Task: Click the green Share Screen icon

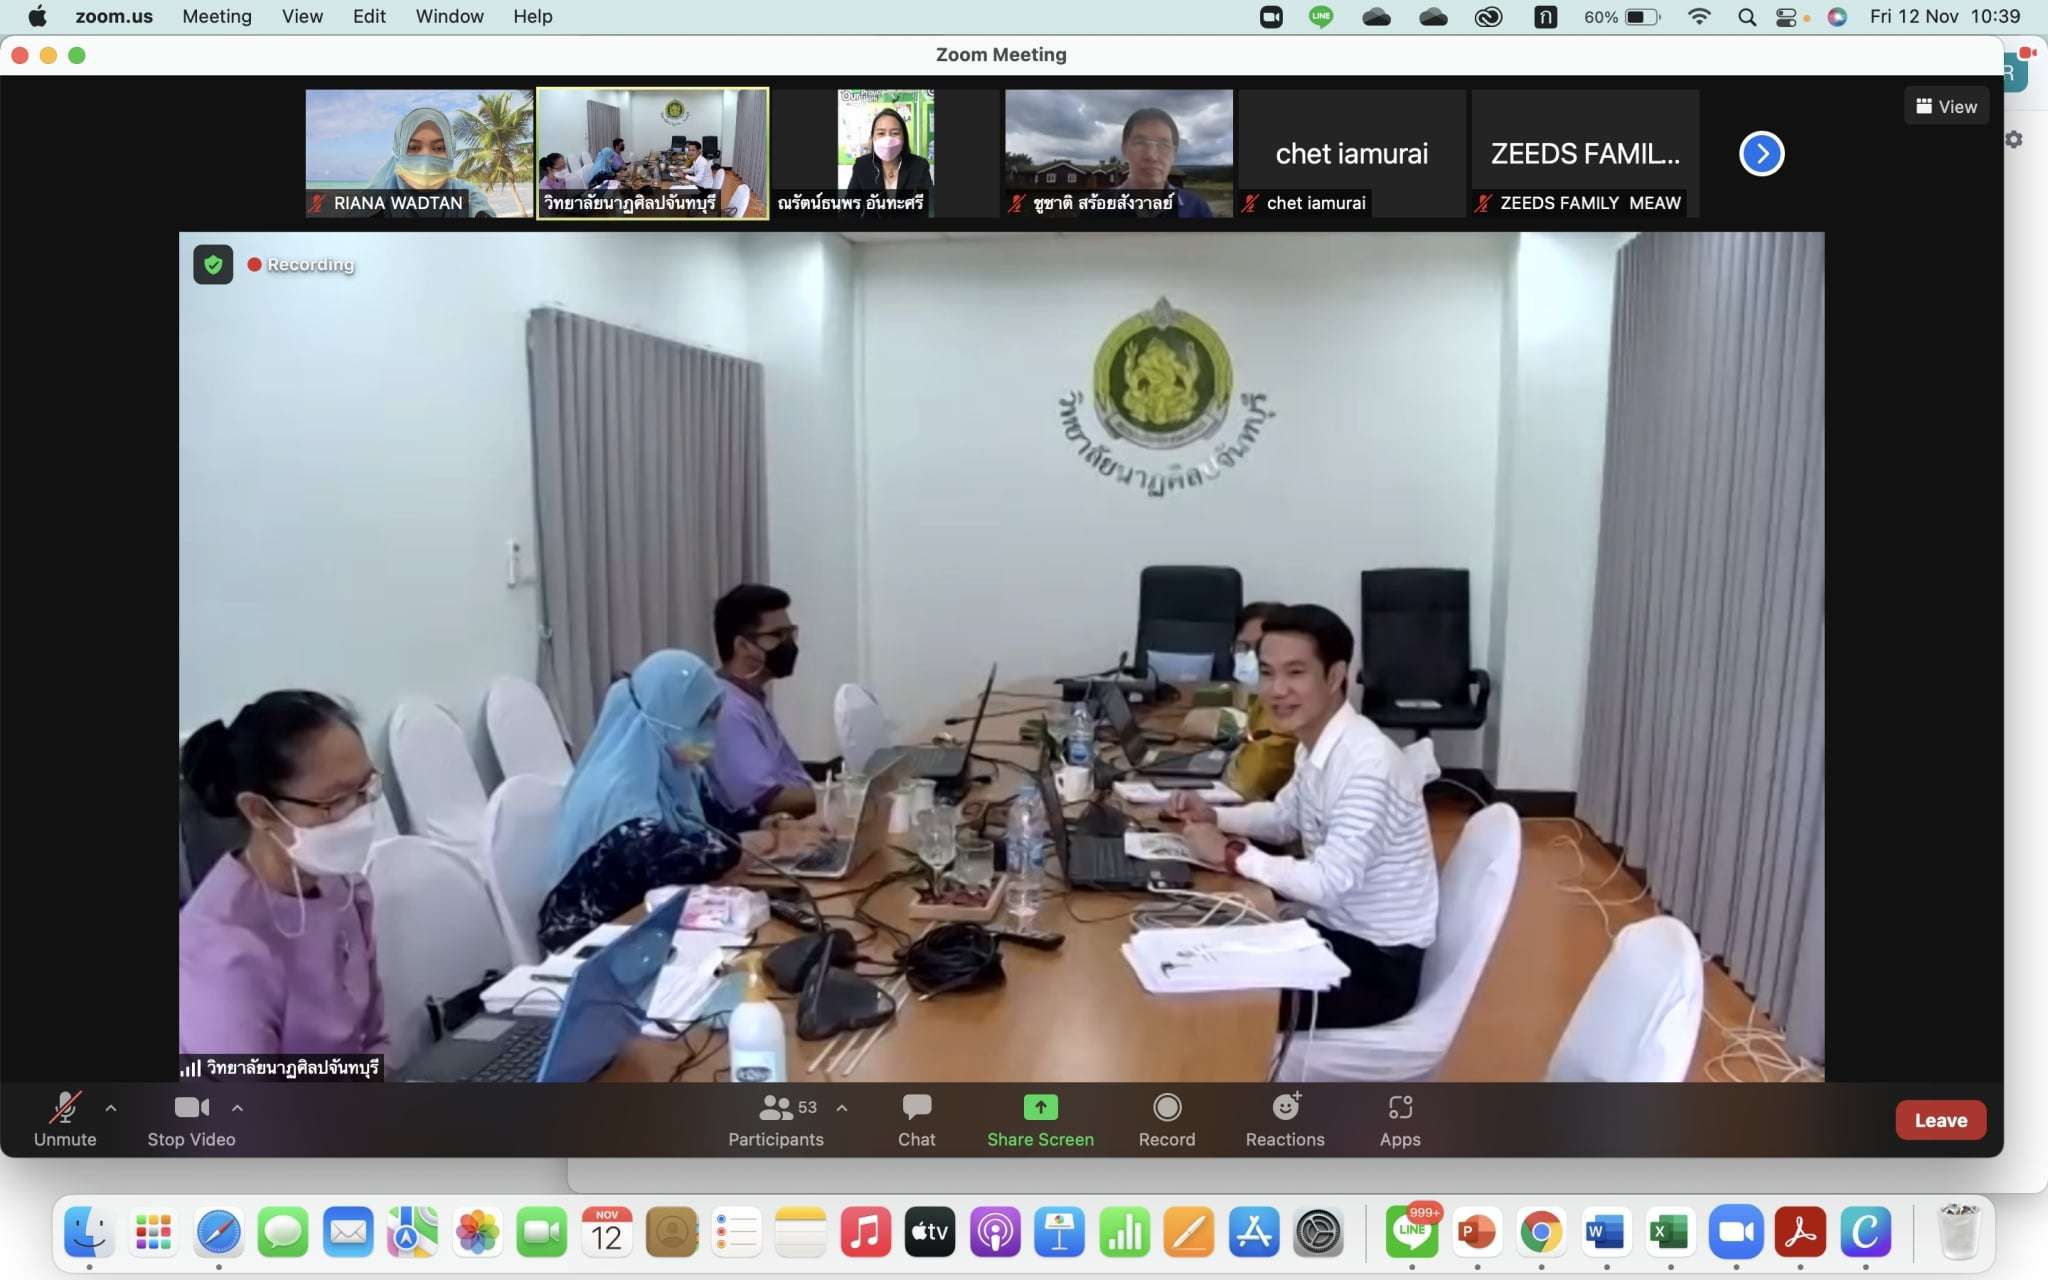Action: pos(1040,1108)
